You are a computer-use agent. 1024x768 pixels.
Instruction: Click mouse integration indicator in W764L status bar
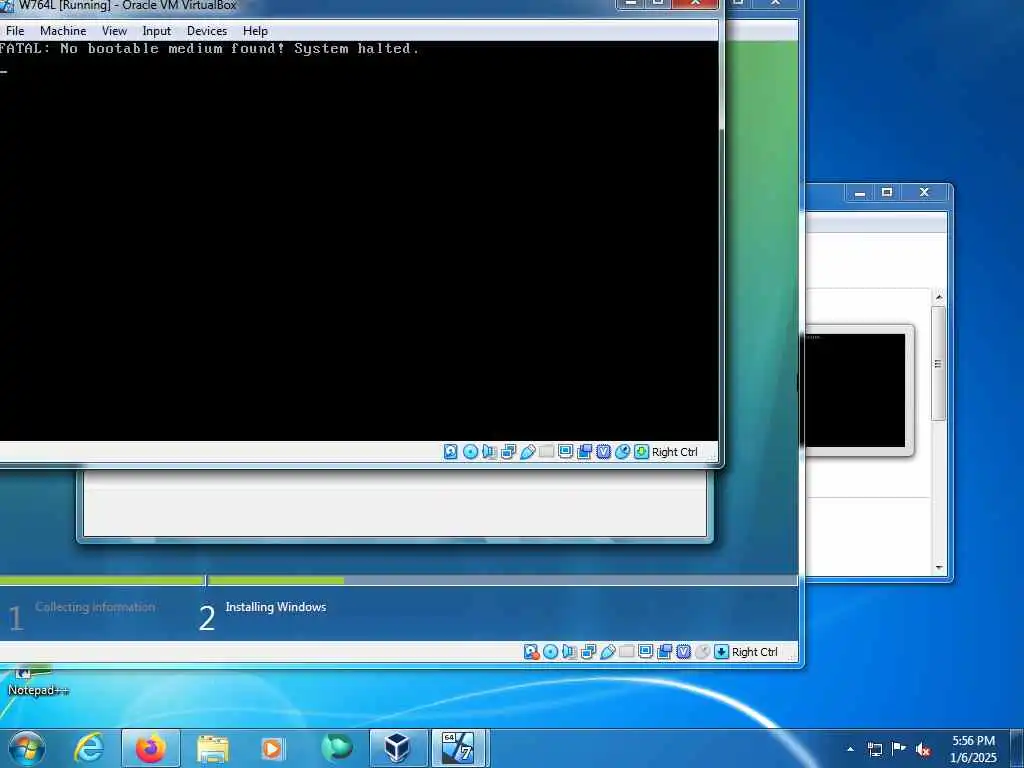[622, 452]
